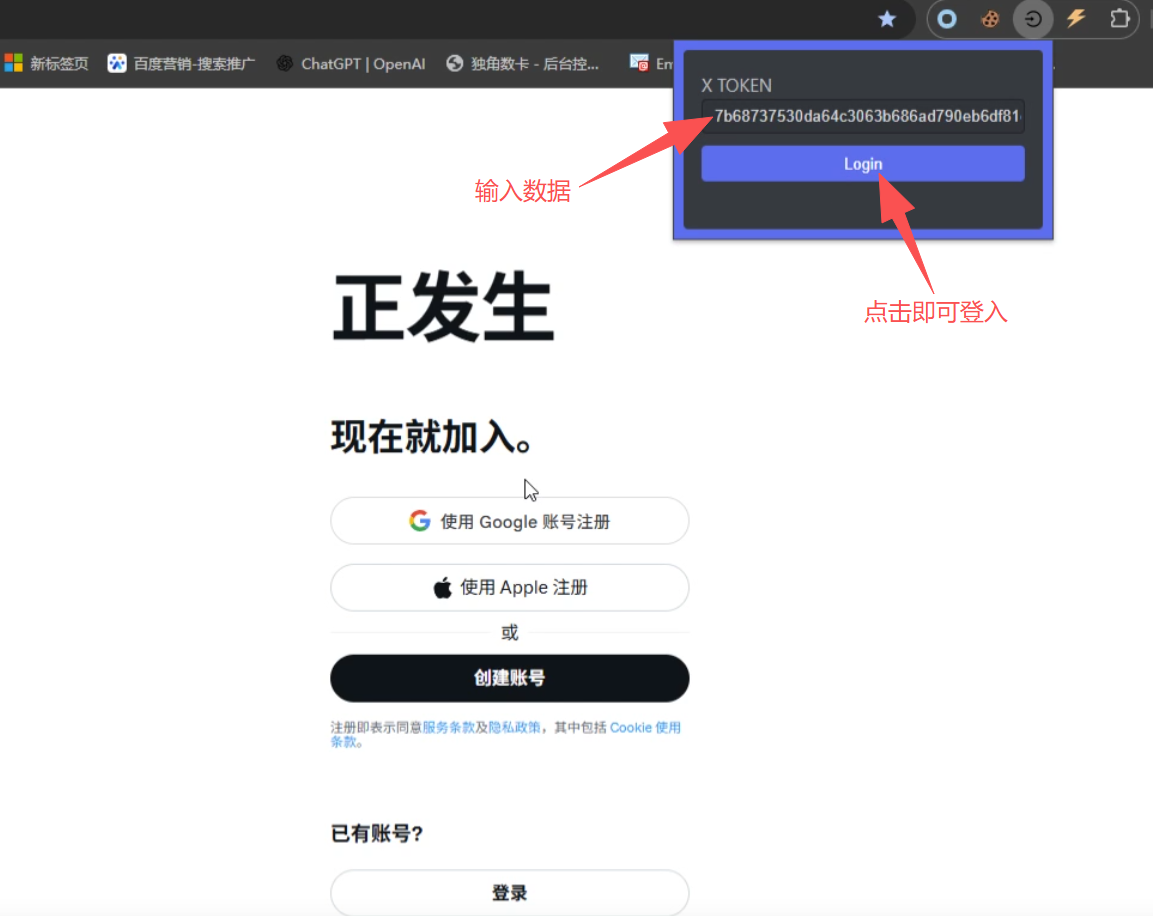Open the Extensions puzzle icon
Image resolution: width=1153 pixels, height=916 pixels.
(x=1119, y=18)
